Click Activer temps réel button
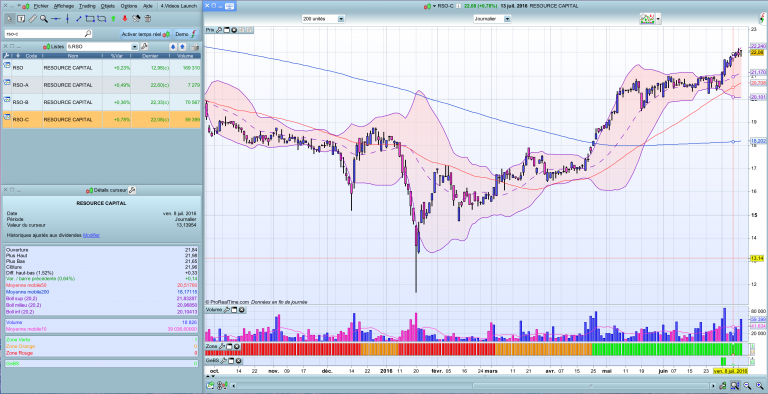Image resolution: width=768 pixels, height=394 pixels. pos(145,34)
